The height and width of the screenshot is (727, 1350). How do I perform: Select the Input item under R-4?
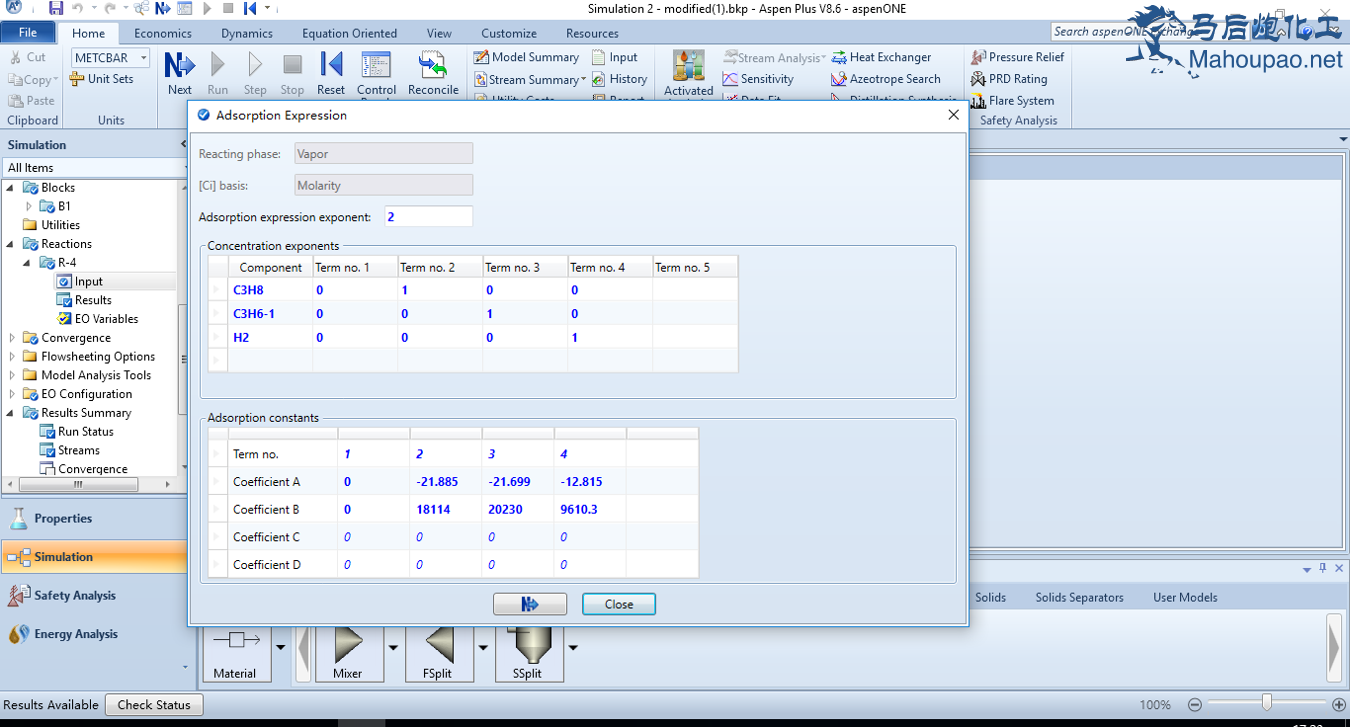click(x=88, y=281)
